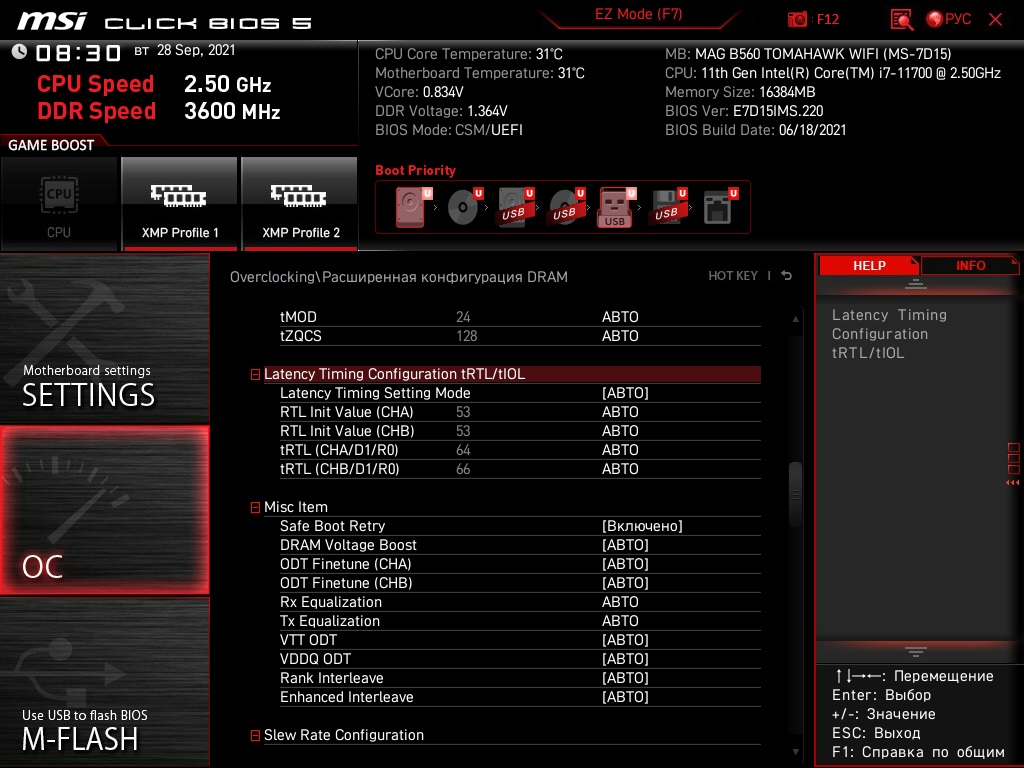Image resolution: width=1024 pixels, height=768 pixels.
Task: Click the red side arrows on right edge
Action: [x=1013, y=483]
